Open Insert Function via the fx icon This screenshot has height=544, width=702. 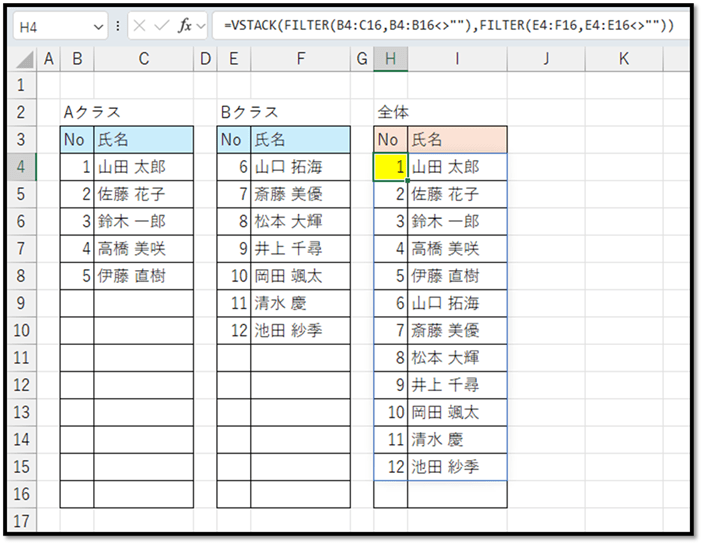click(x=184, y=25)
